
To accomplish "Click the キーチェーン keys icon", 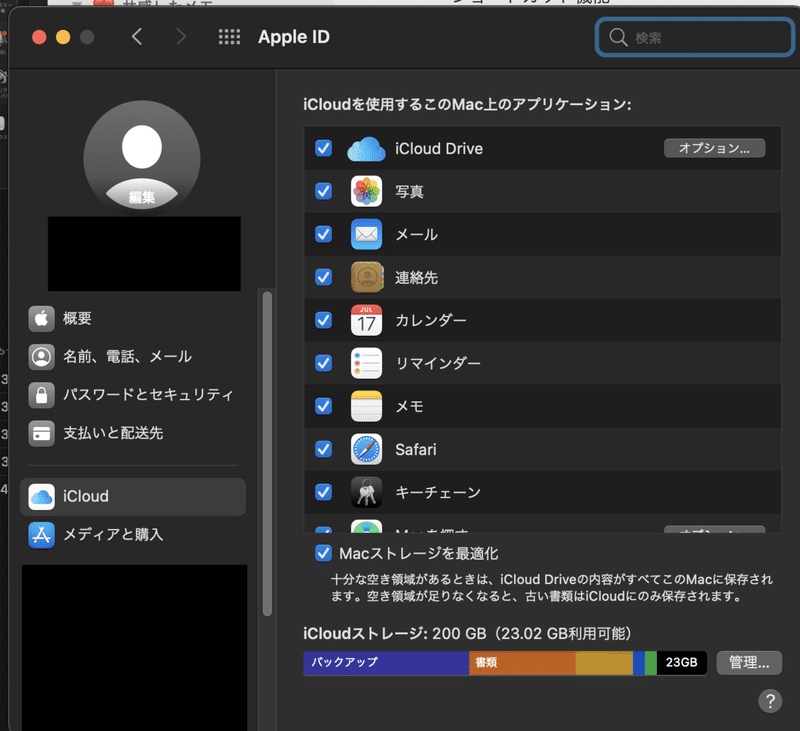I will (x=366, y=492).
